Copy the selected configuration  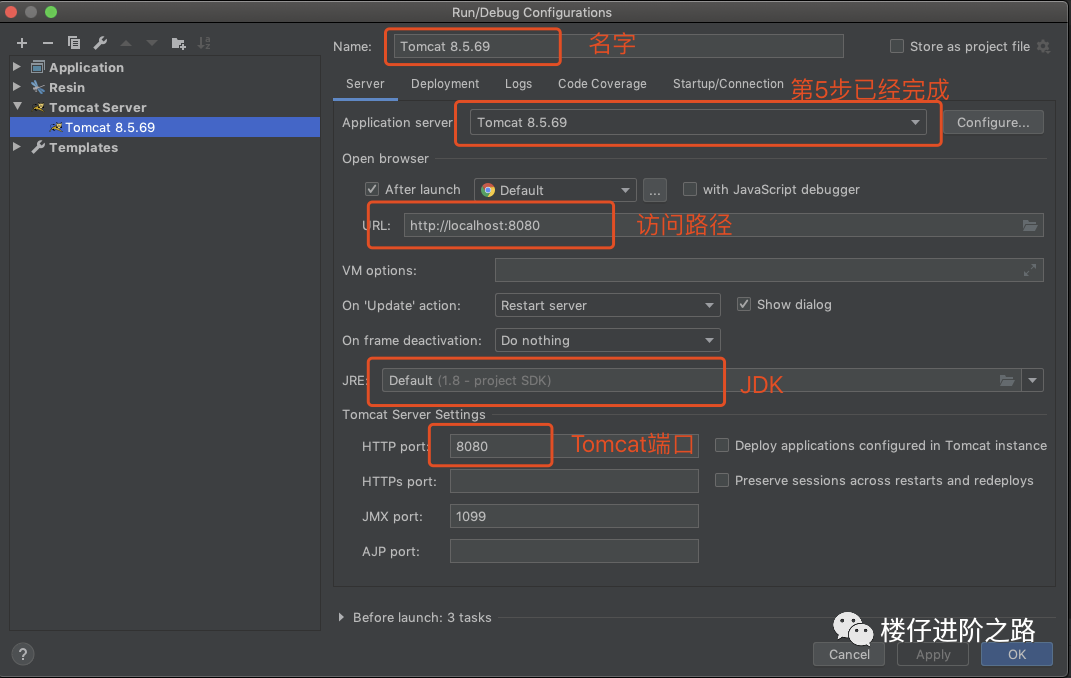tap(74, 43)
